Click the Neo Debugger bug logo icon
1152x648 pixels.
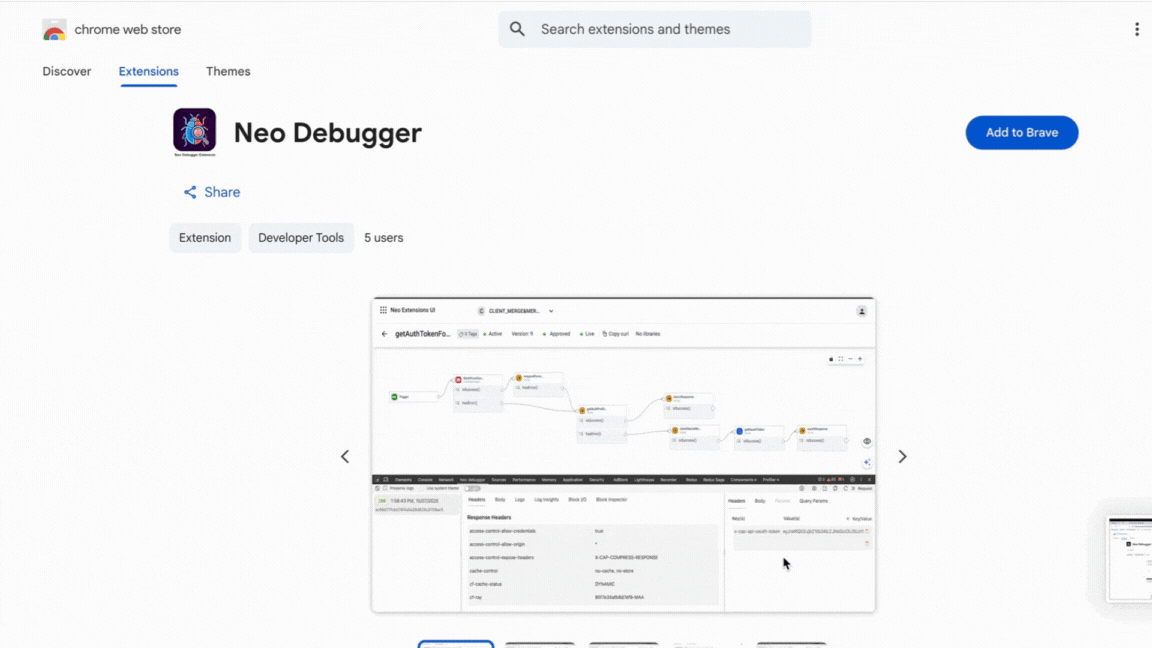(195, 132)
